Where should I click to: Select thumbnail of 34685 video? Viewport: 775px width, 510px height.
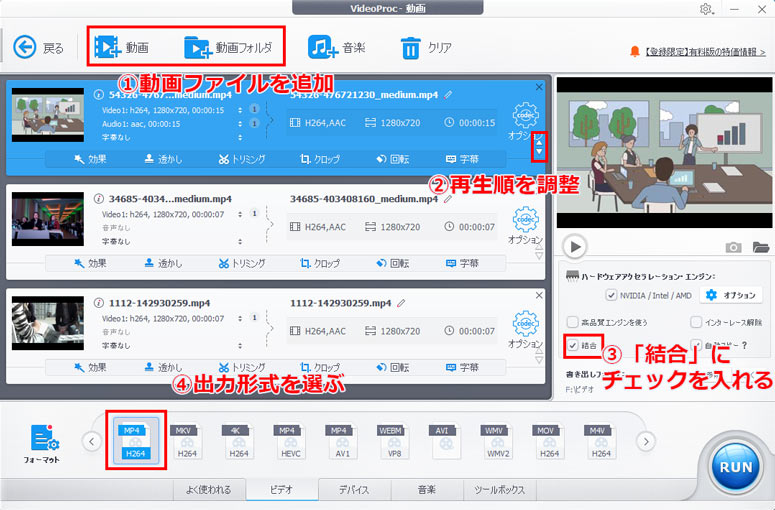tap(48, 219)
